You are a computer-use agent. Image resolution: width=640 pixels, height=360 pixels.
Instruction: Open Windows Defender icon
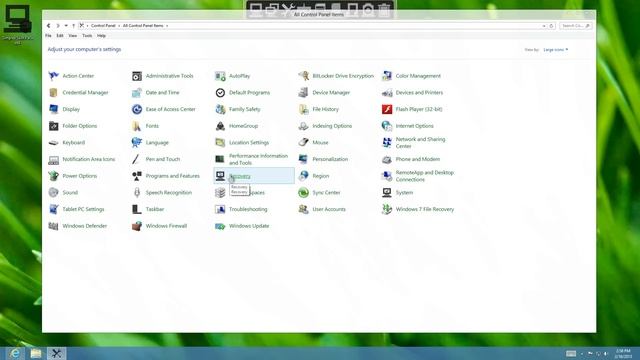point(53,226)
